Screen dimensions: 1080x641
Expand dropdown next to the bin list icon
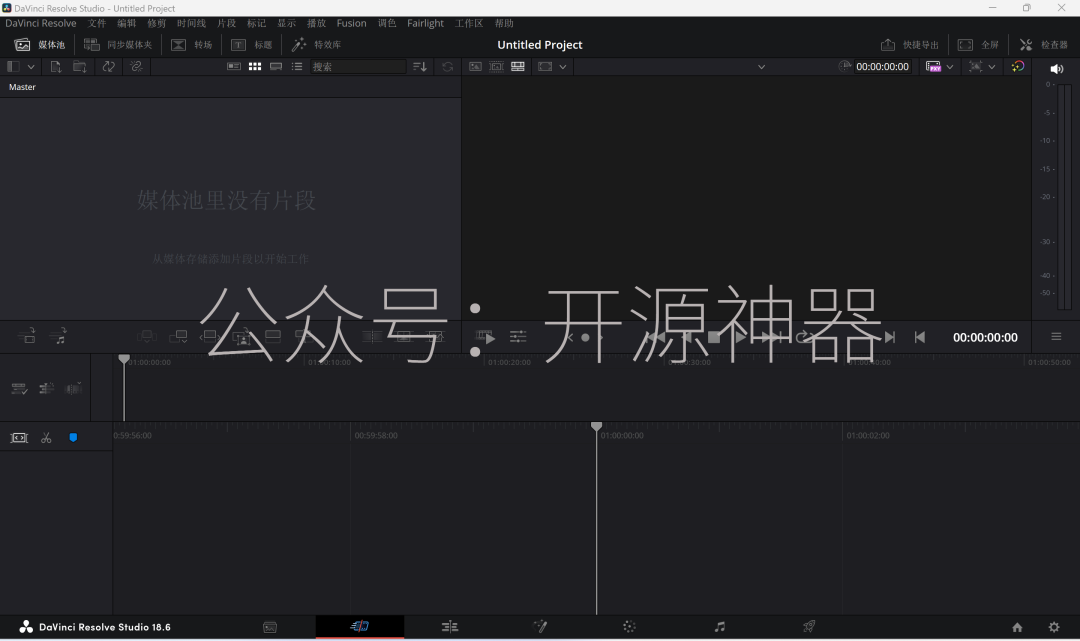pos(31,67)
